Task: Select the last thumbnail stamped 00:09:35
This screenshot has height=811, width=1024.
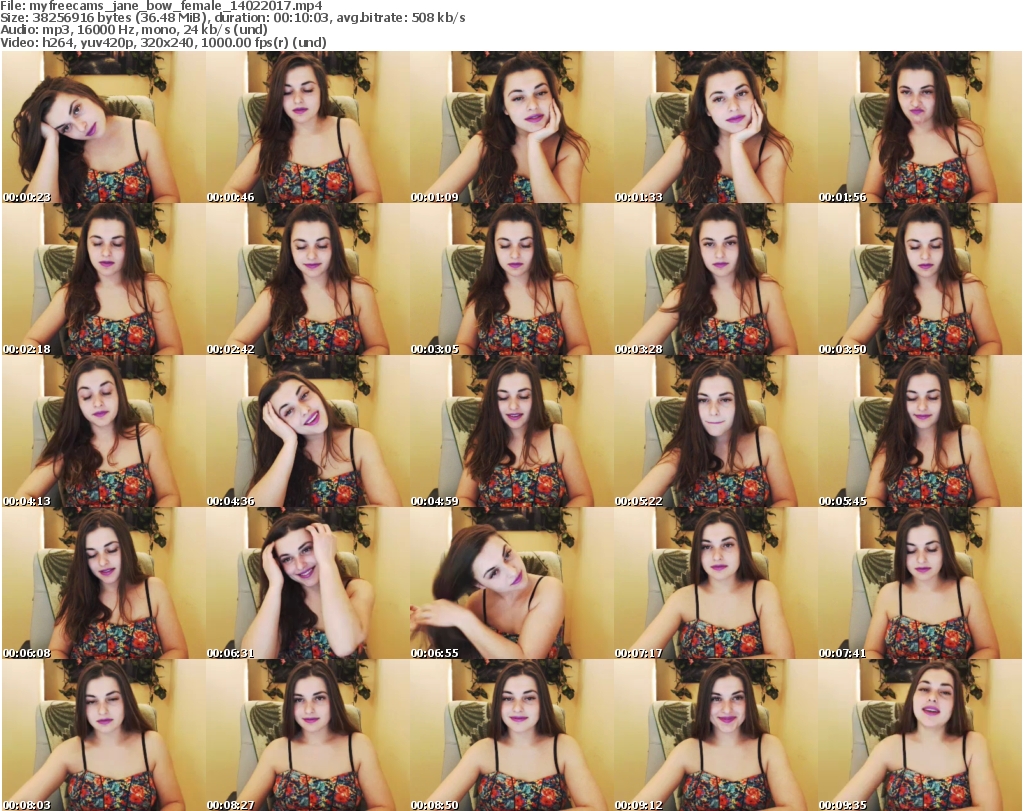Action: [920, 735]
